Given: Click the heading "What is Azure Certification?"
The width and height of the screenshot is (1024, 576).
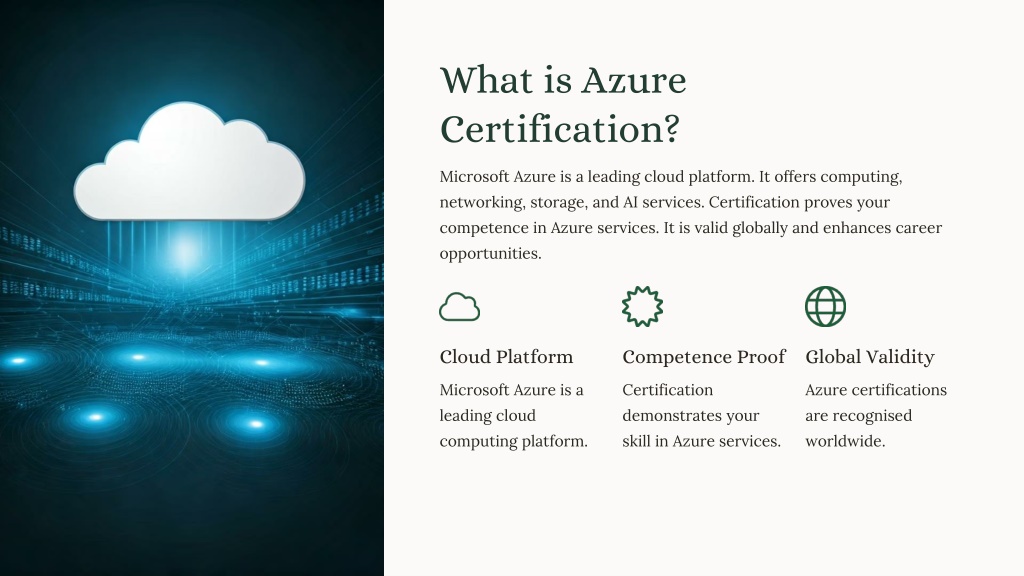Looking at the screenshot, I should point(563,104).
